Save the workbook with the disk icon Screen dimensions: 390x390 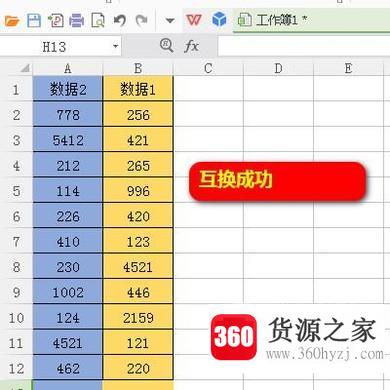pos(34,21)
